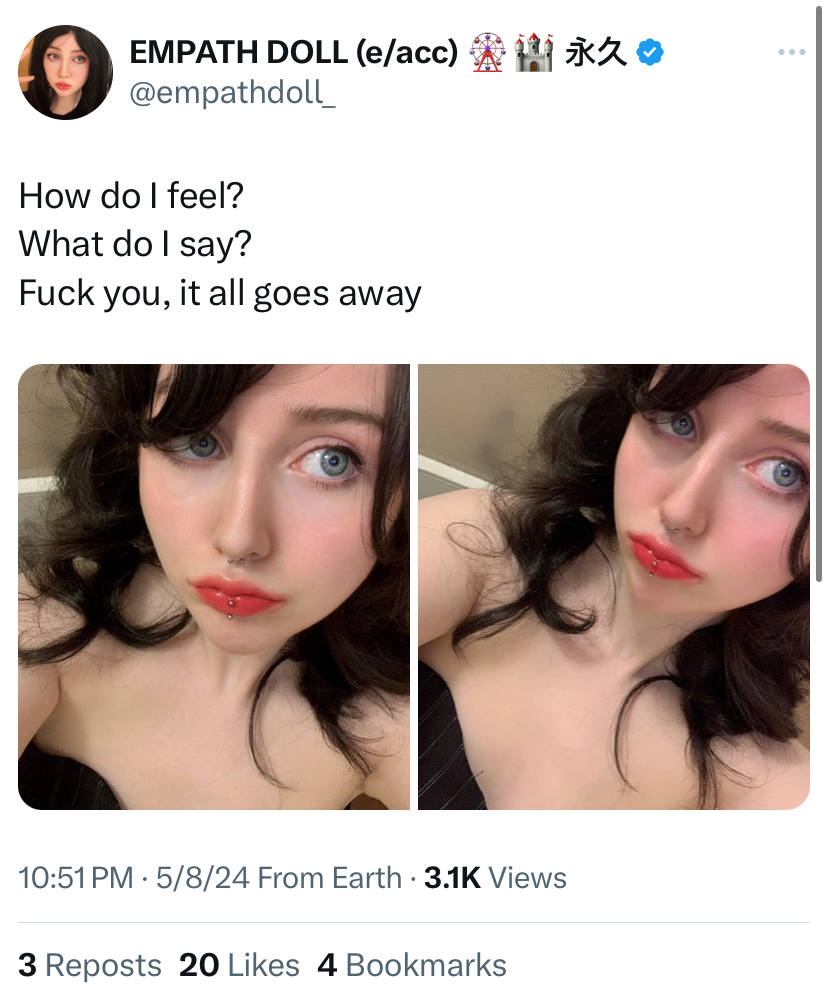Click the ferris wheel emoji in display name
This screenshot has width=828, height=1005.
pos(488,53)
